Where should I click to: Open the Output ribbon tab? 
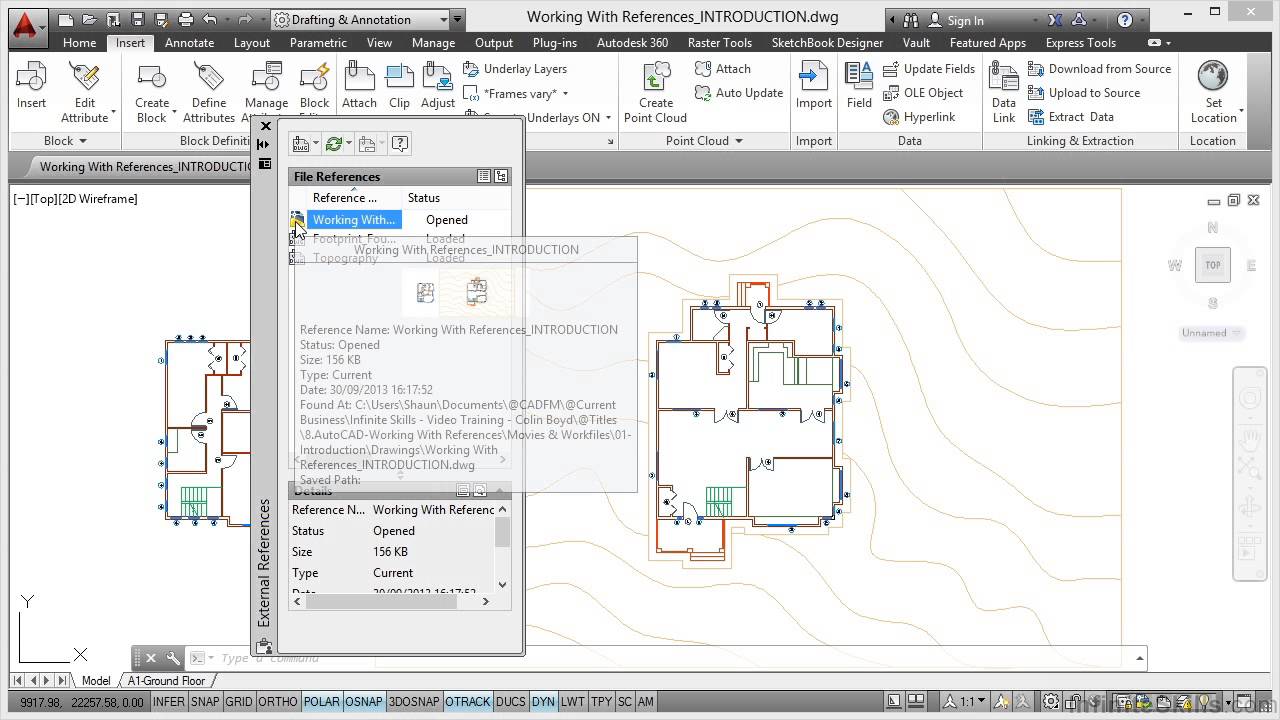494,43
